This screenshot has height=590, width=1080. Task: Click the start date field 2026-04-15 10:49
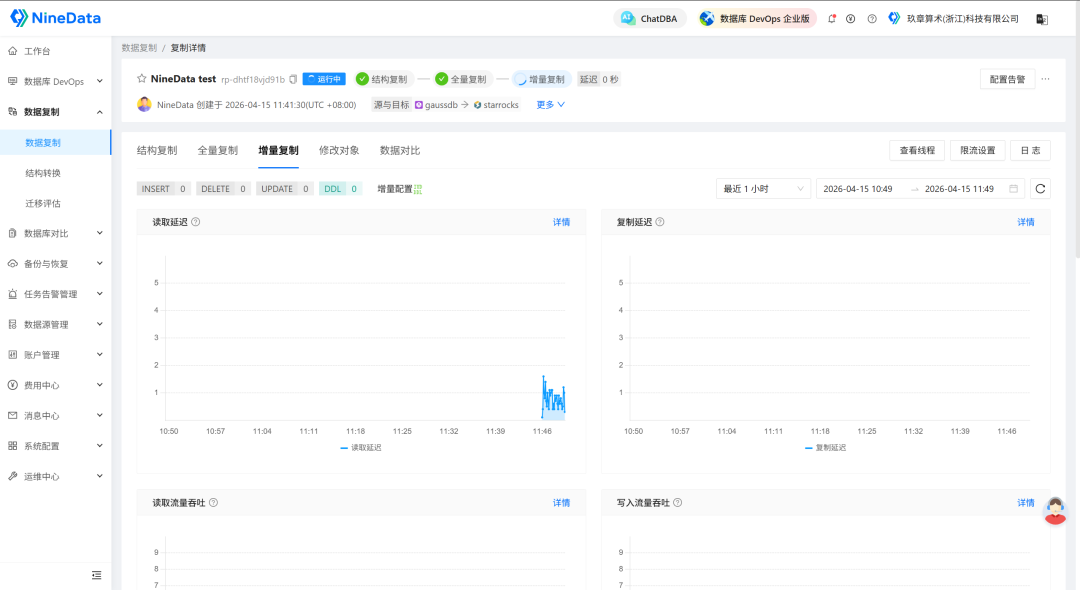click(858, 189)
